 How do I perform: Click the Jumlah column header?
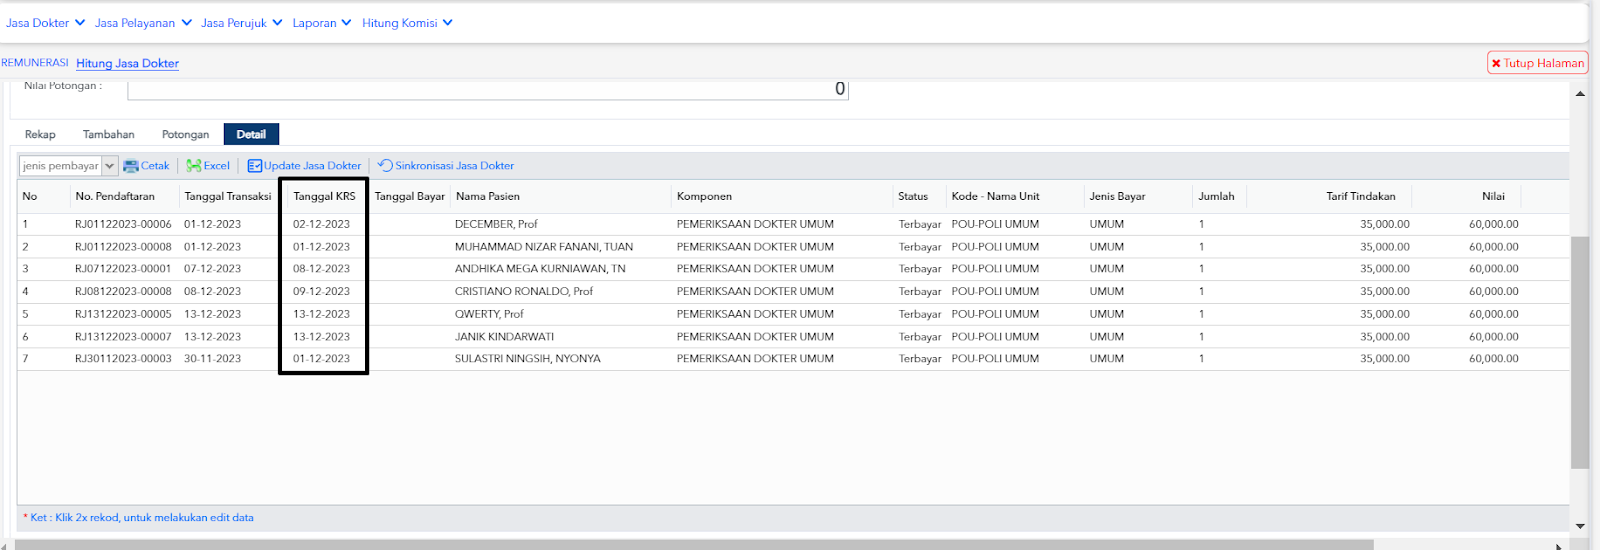(1216, 197)
